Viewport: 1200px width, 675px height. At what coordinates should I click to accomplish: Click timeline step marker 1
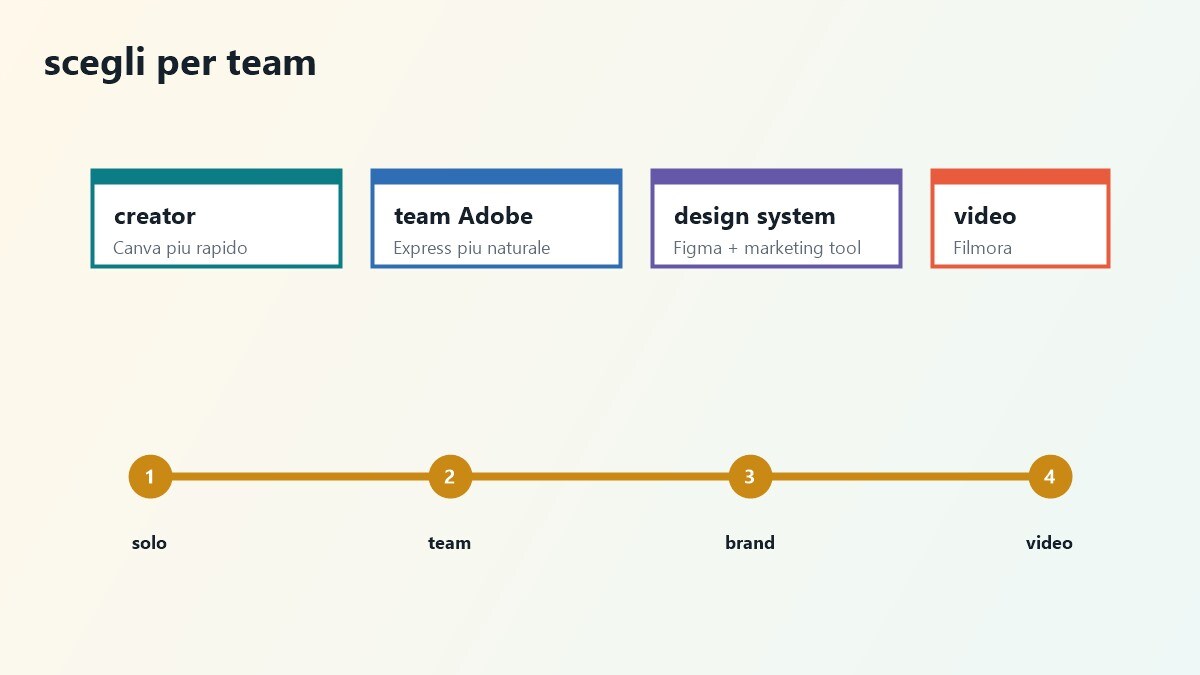pyautogui.click(x=150, y=477)
